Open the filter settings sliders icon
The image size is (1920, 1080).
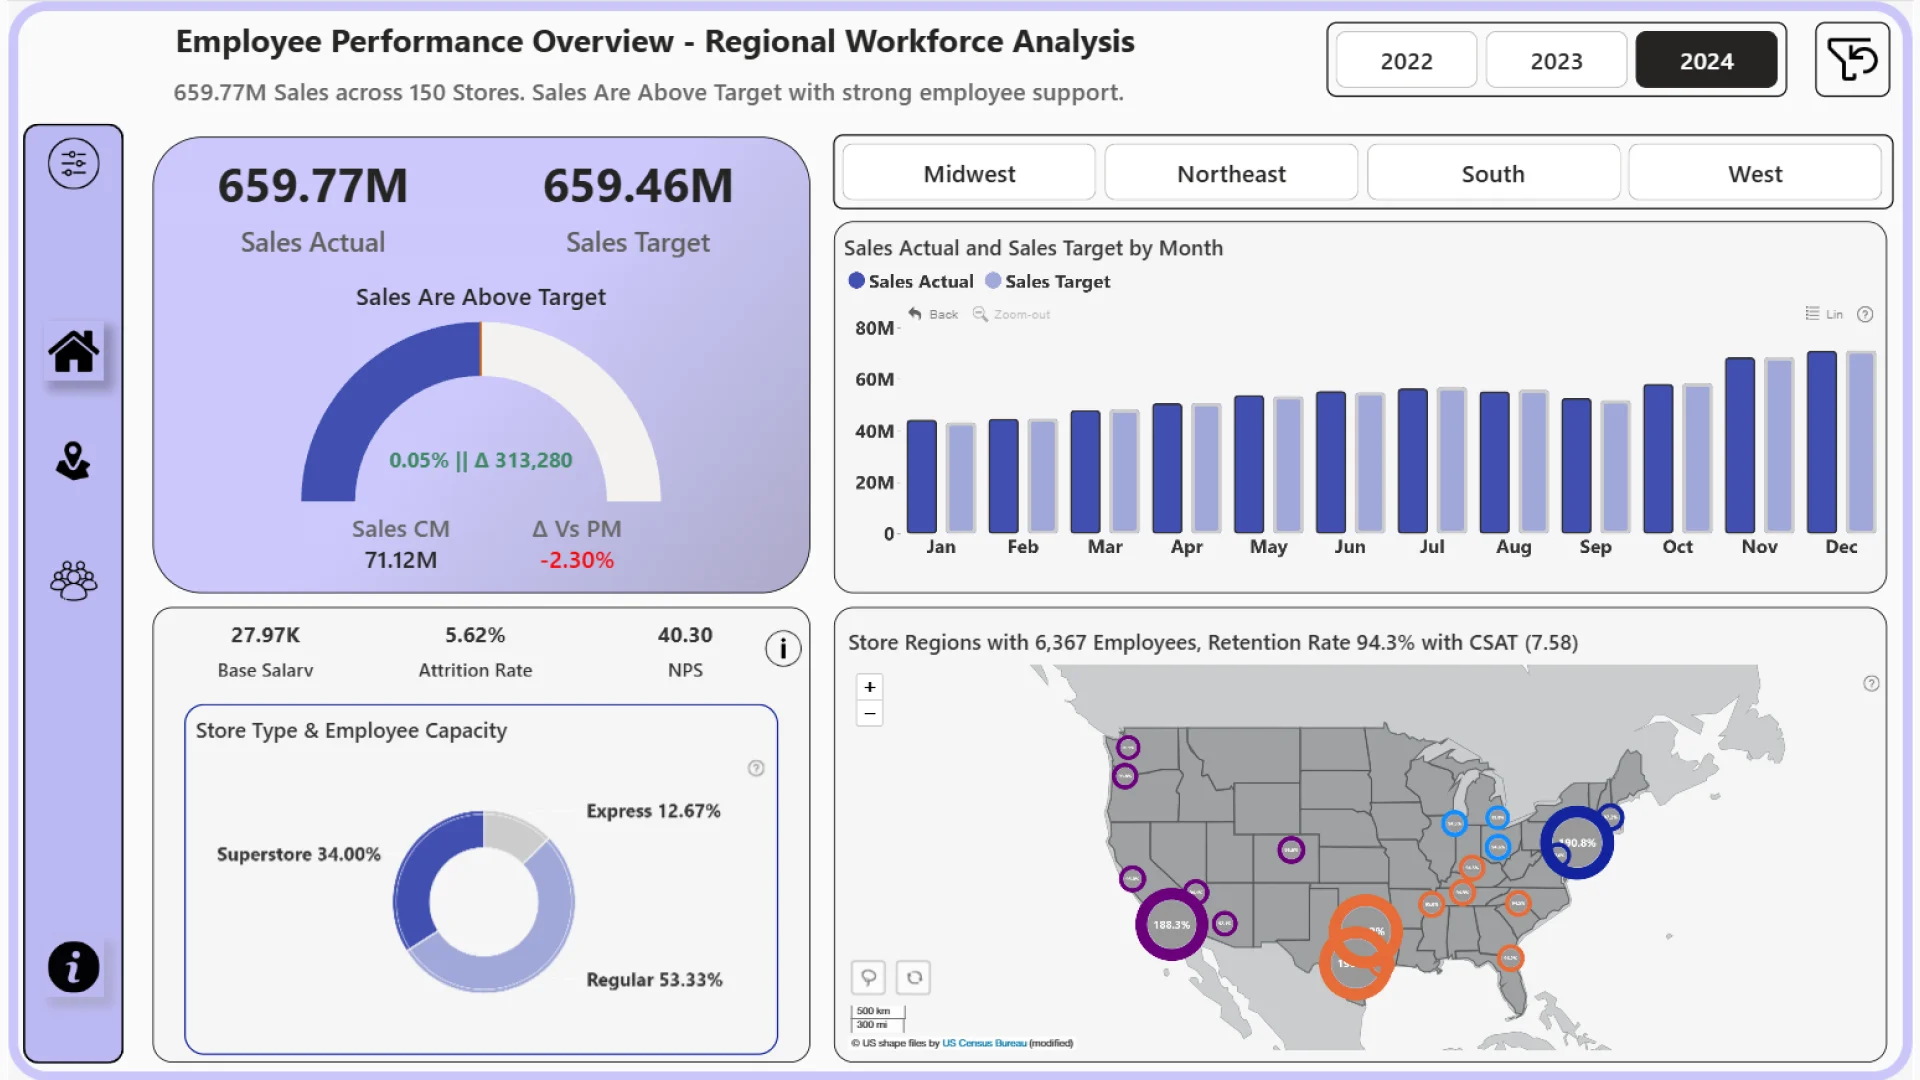tap(73, 163)
